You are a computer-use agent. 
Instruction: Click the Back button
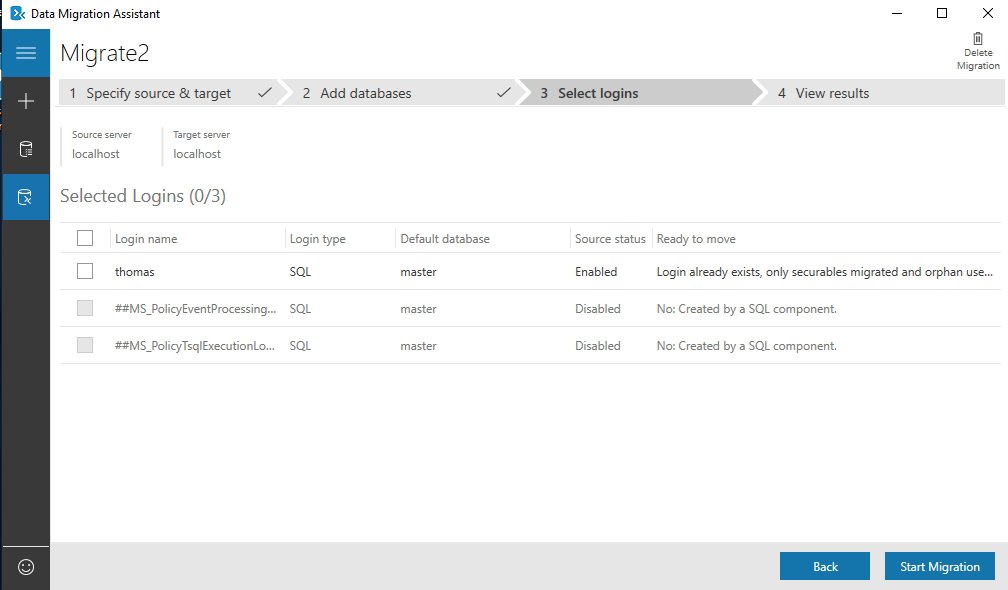(824, 565)
